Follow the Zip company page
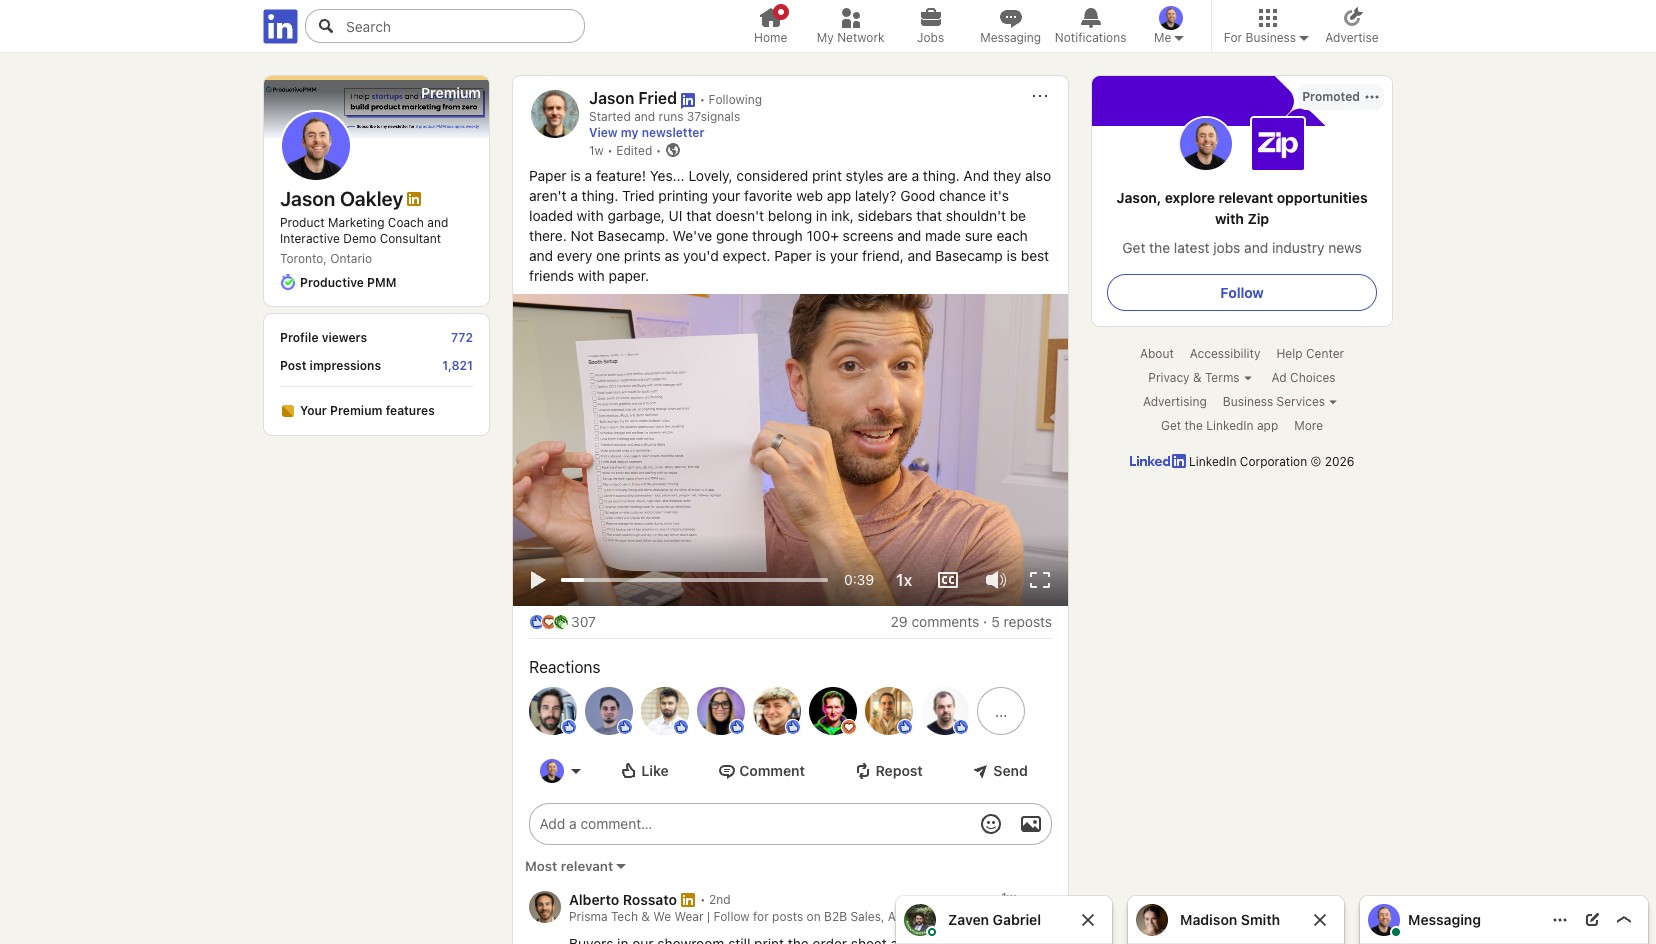This screenshot has height=944, width=1656. [1242, 293]
